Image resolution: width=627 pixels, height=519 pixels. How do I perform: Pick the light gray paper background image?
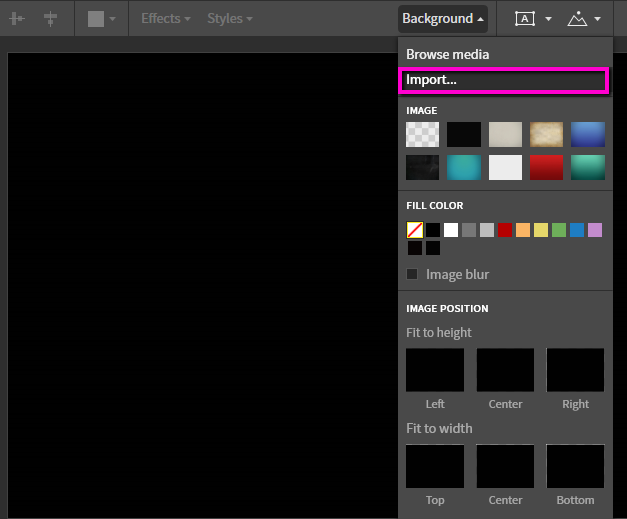(x=505, y=134)
